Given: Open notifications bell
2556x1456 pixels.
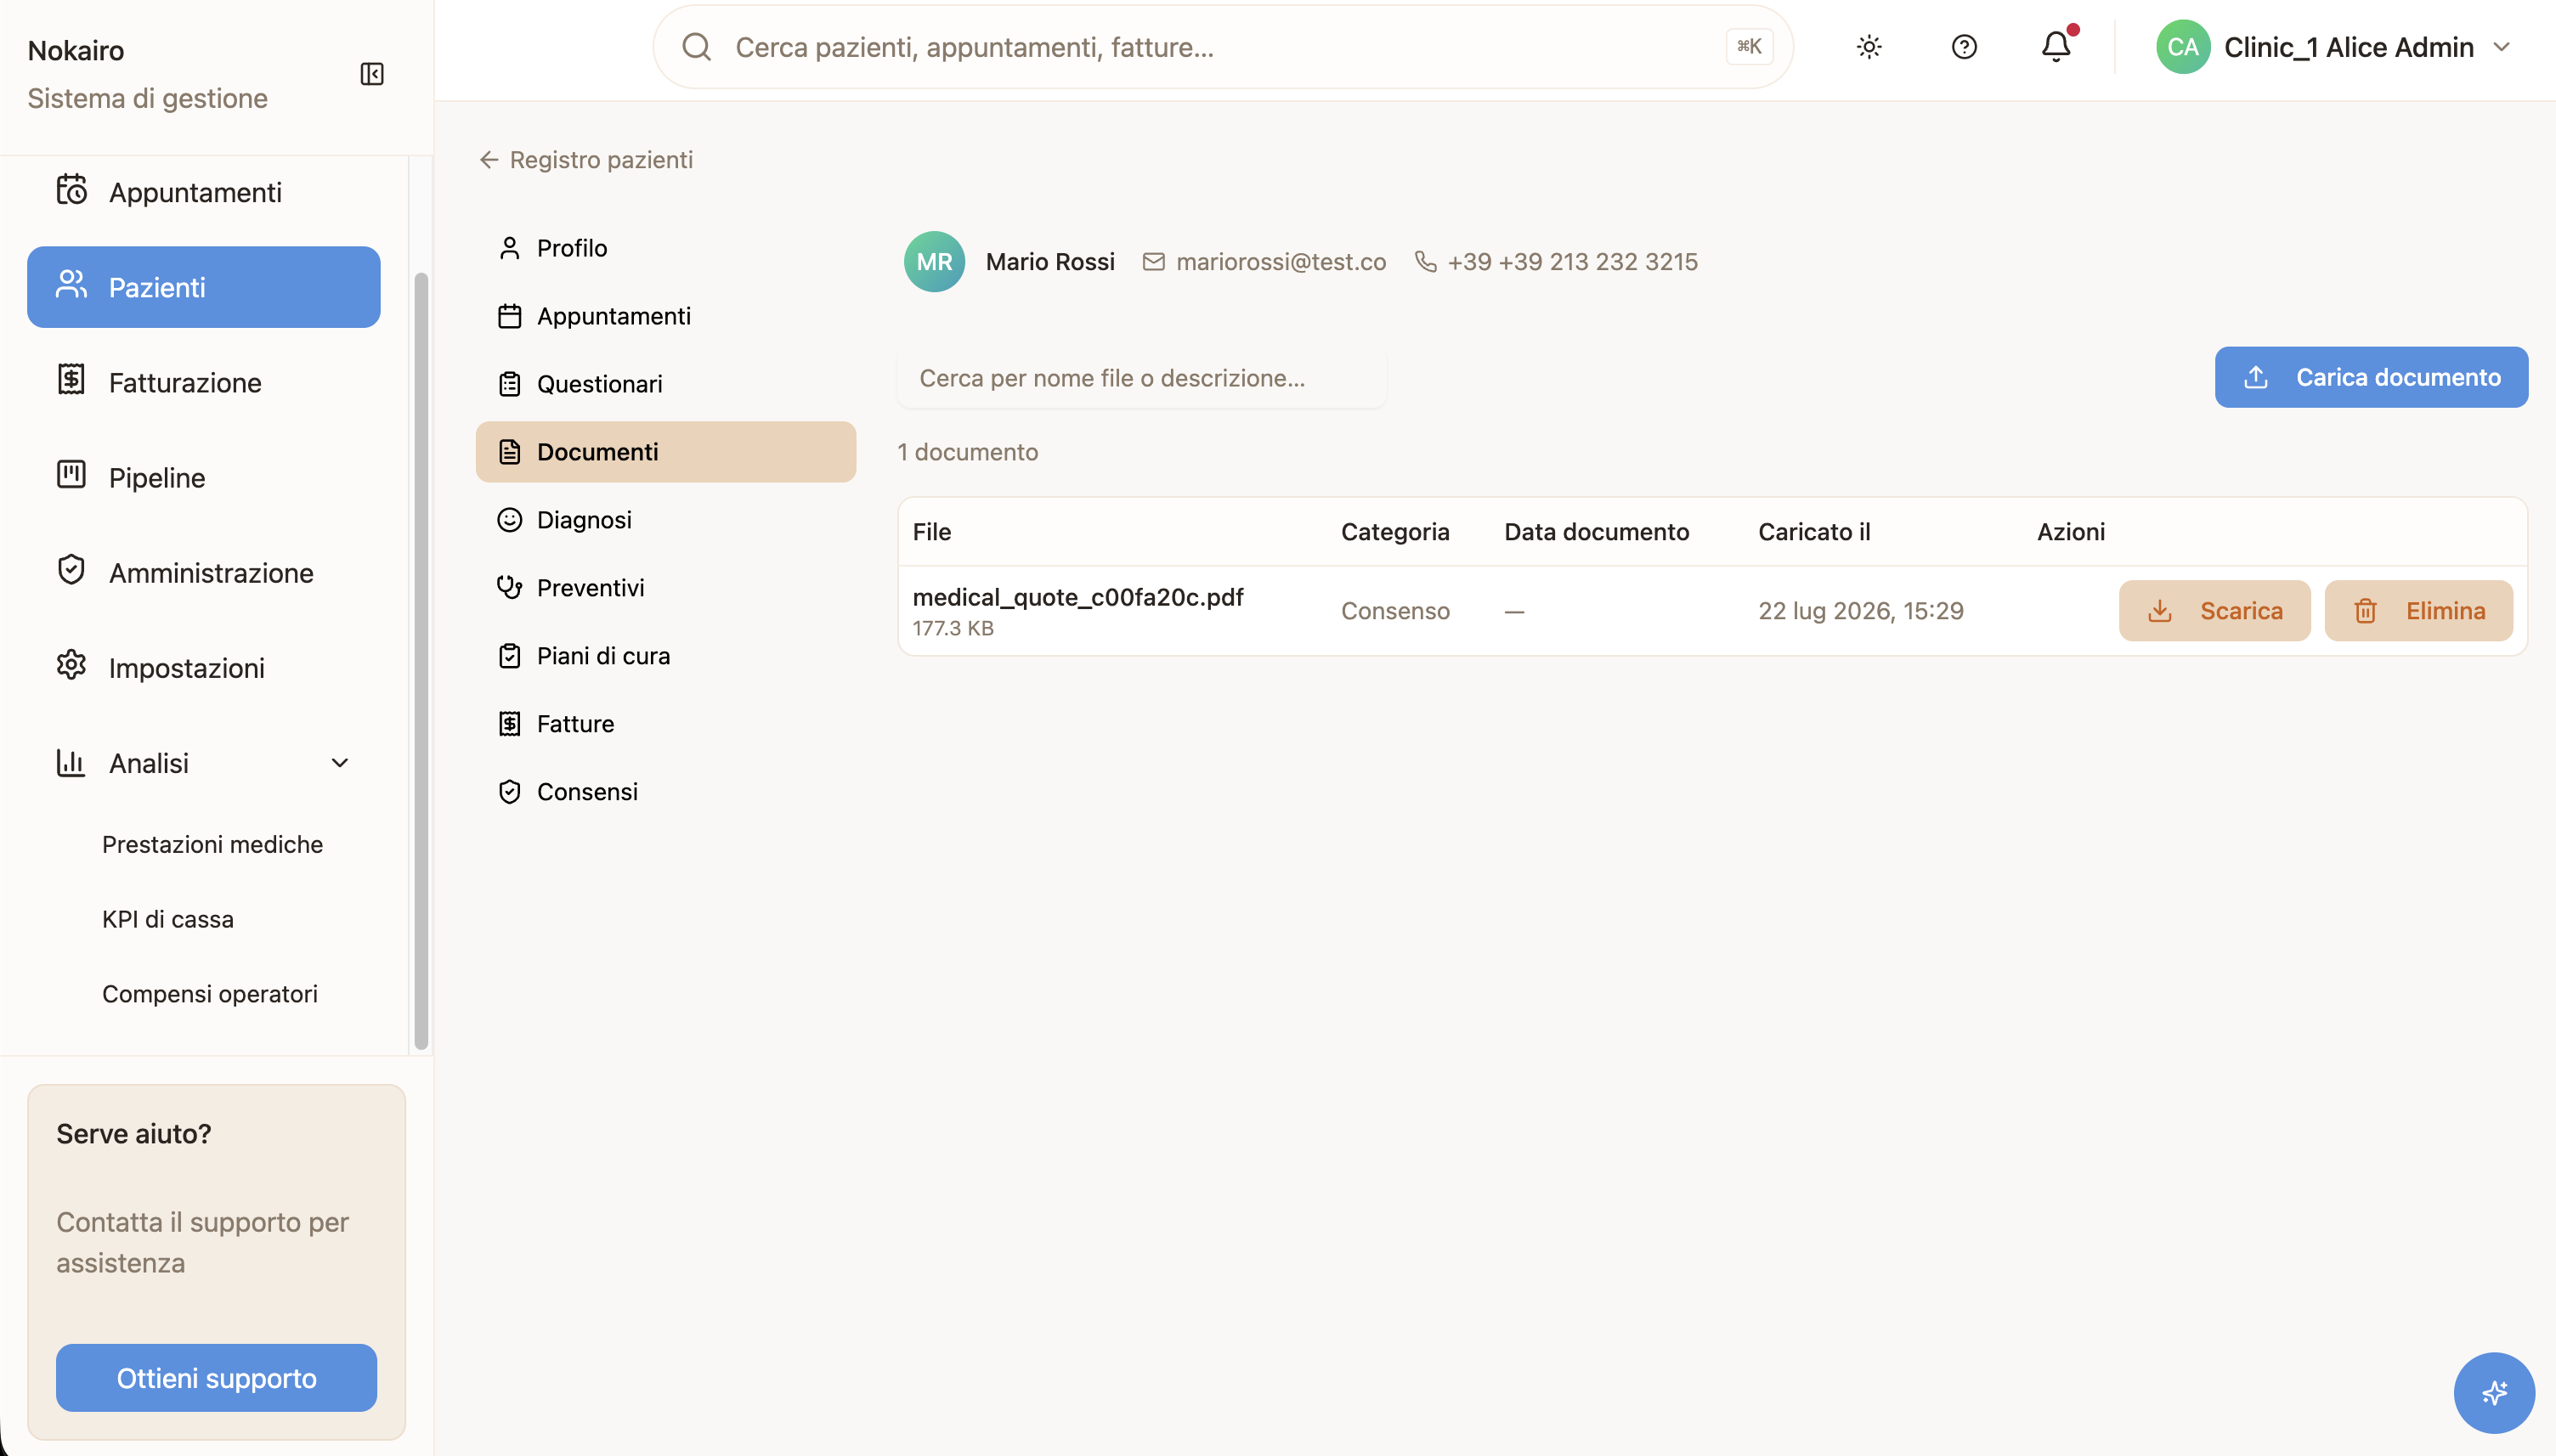Looking at the screenshot, I should coord(2056,47).
